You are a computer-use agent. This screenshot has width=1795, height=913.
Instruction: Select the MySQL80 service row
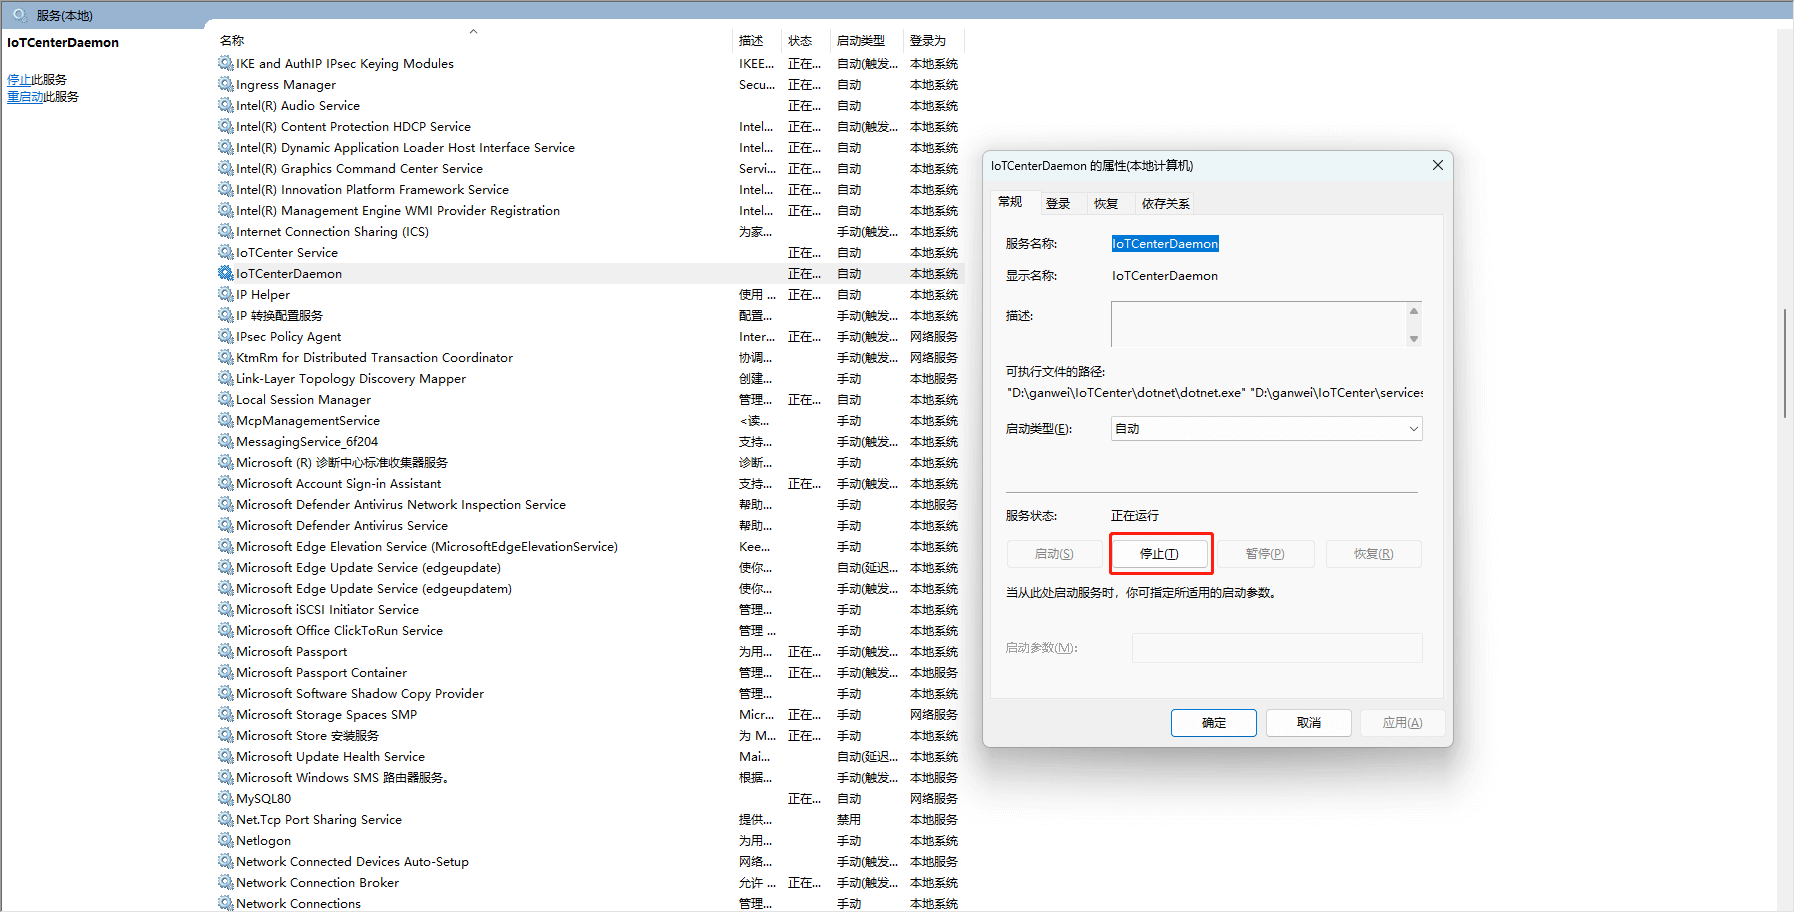(590, 798)
